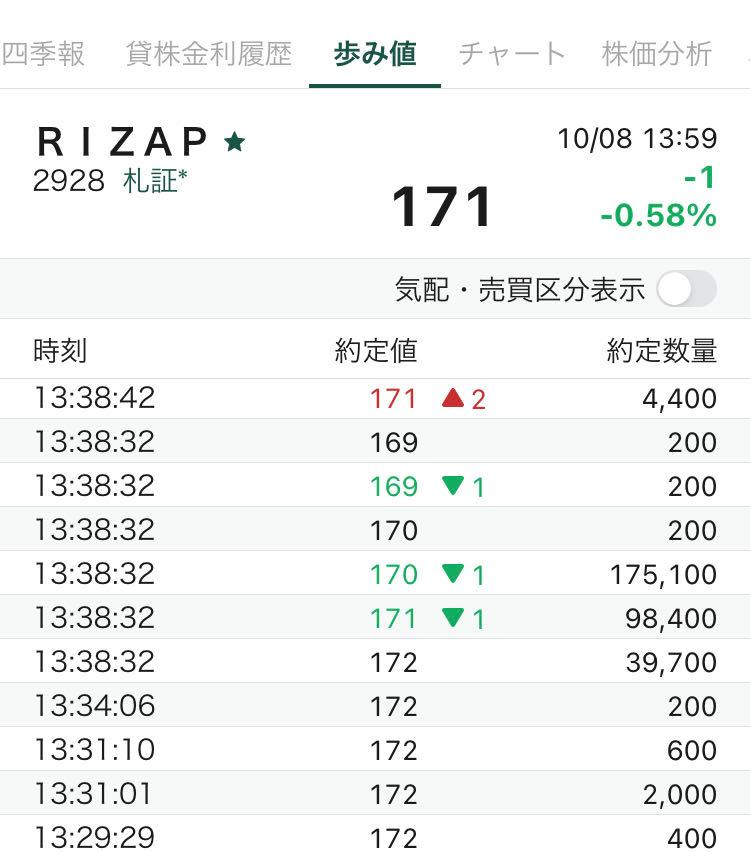Image resolution: width=750 pixels, height=852 pixels.
Task: Select the 歩み値 tab
Action: tap(375, 54)
